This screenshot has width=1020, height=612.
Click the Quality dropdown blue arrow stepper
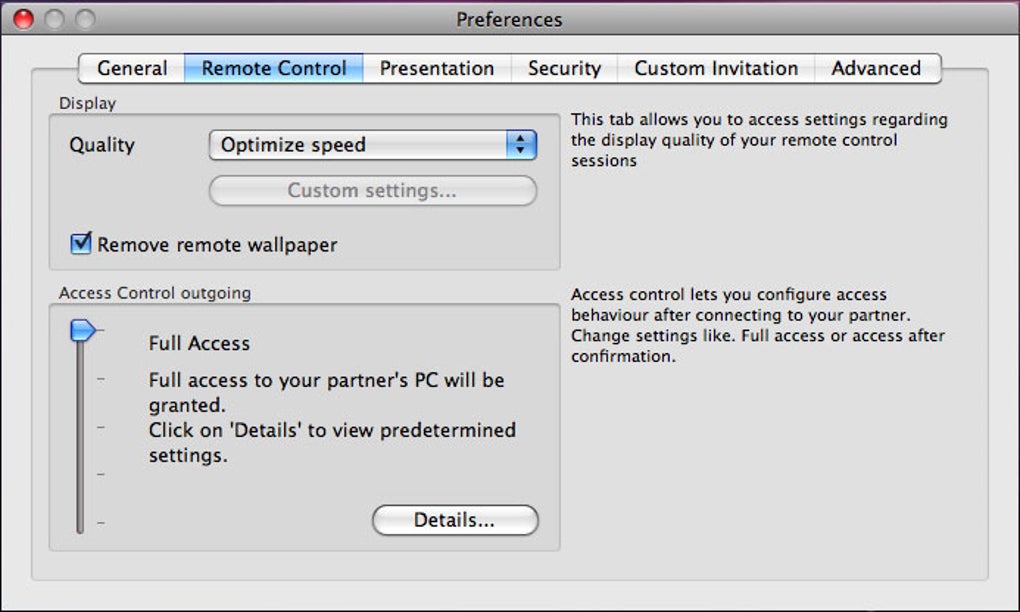(521, 145)
